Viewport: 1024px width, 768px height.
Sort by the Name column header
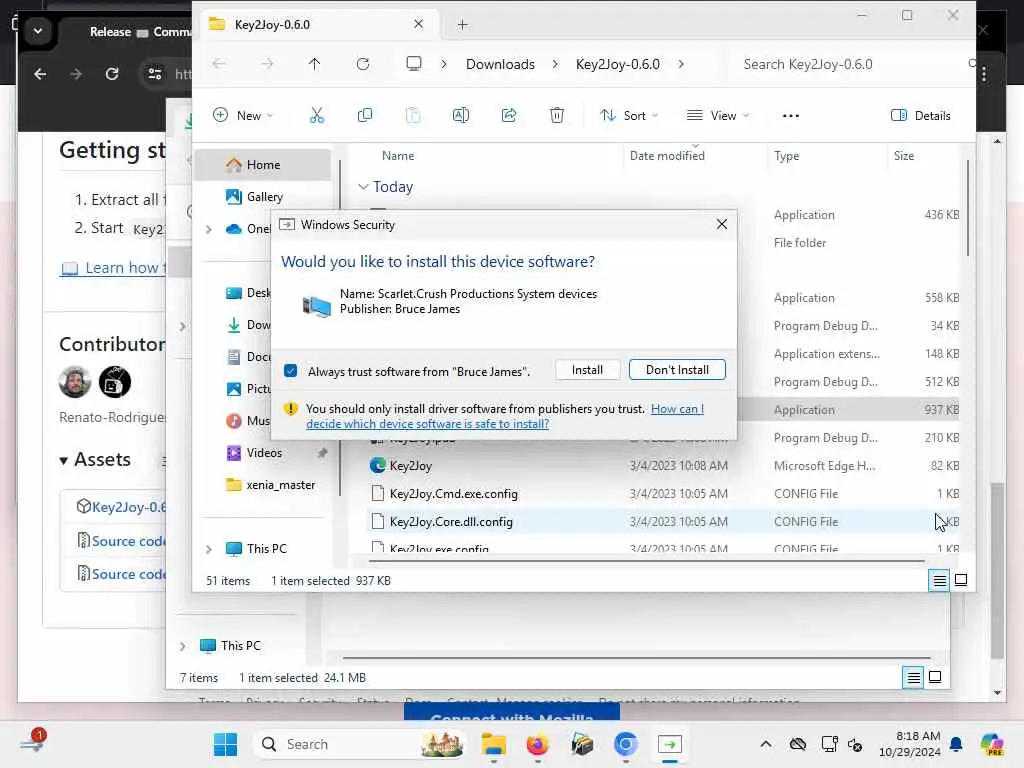coord(398,155)
